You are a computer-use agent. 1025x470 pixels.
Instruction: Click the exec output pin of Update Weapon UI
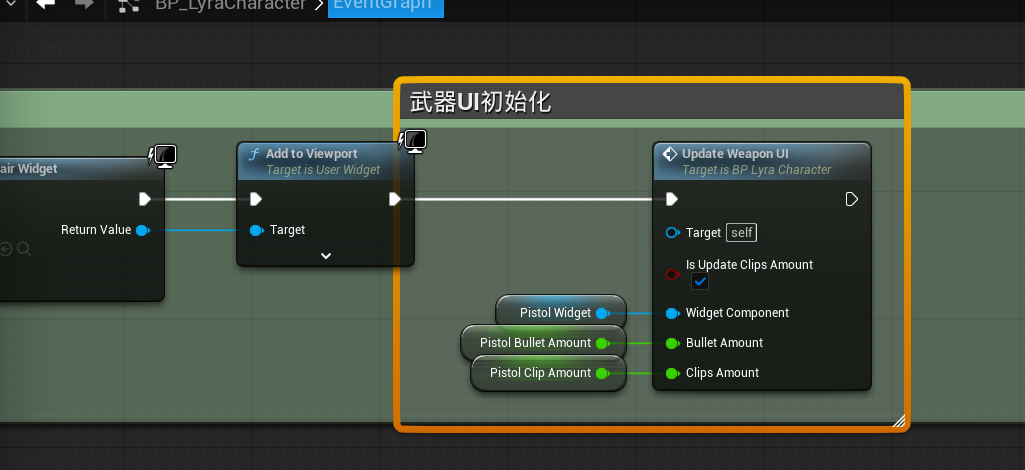(x=852, y=199)
